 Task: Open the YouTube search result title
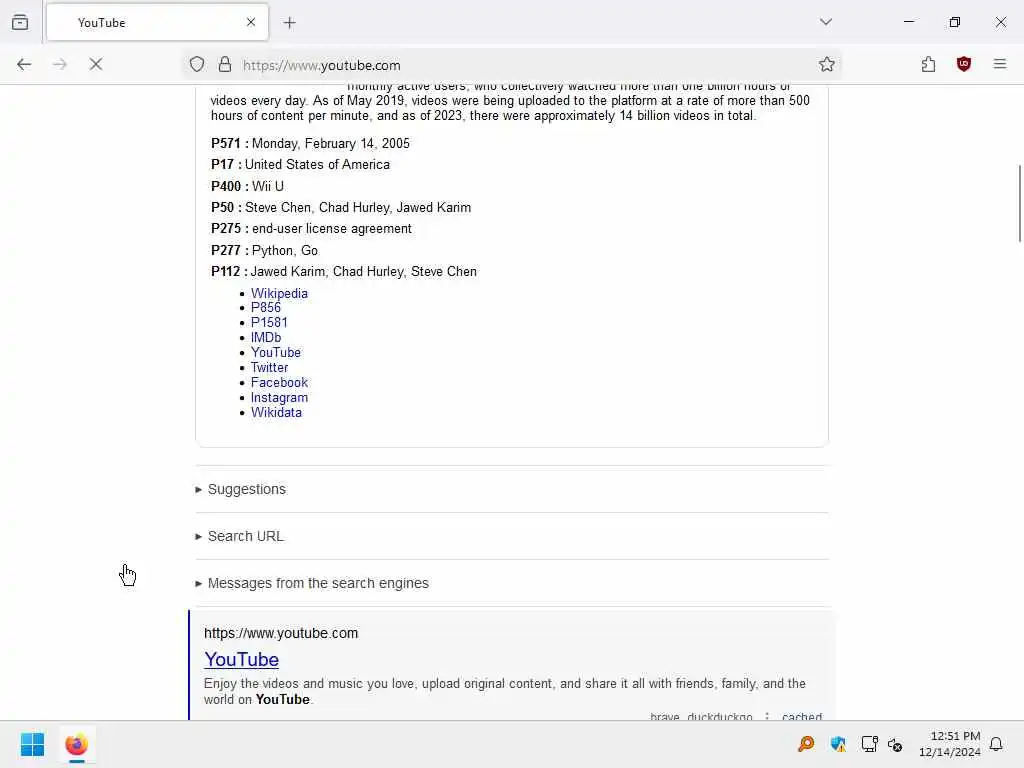pyautogui.click(x=242, y=660)
